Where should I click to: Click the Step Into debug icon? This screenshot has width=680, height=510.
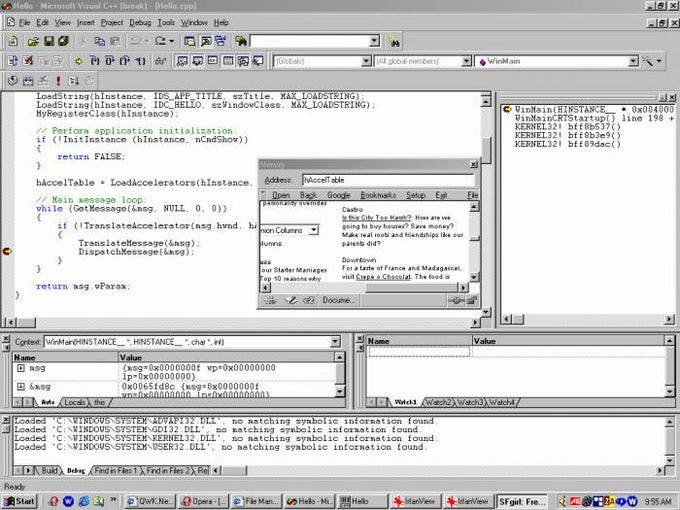click(x=95, y=61)
